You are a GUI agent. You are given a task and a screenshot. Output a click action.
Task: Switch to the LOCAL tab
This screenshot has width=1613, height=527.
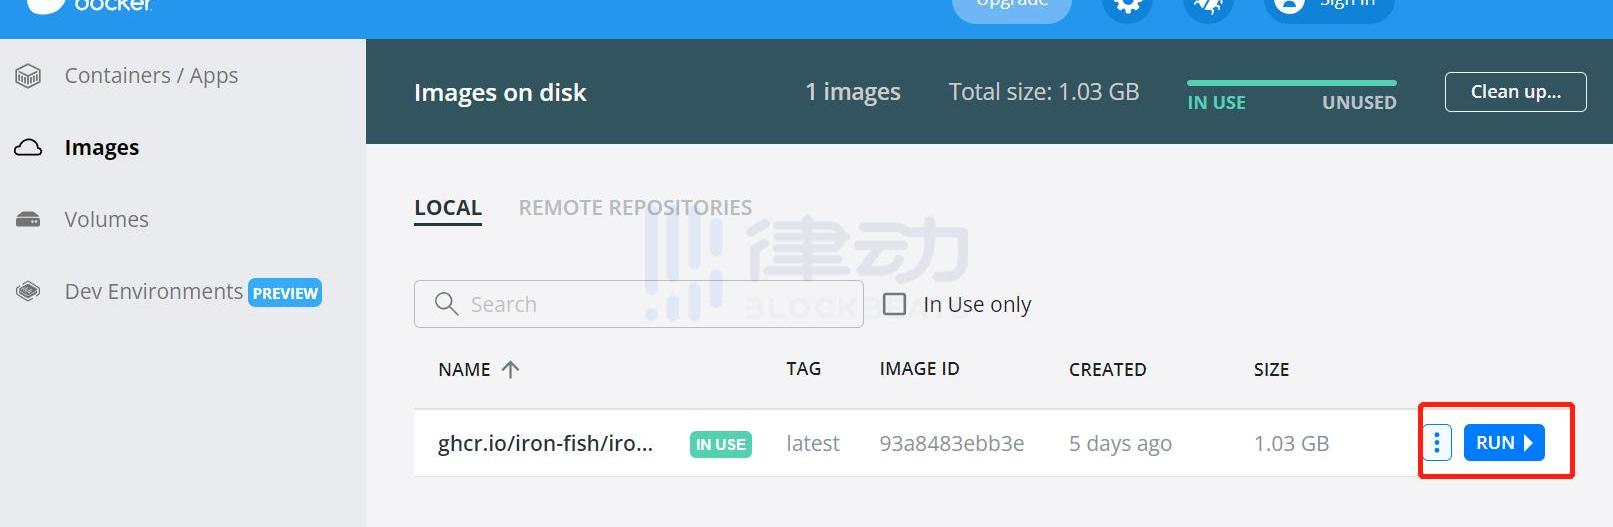[448, 208]
